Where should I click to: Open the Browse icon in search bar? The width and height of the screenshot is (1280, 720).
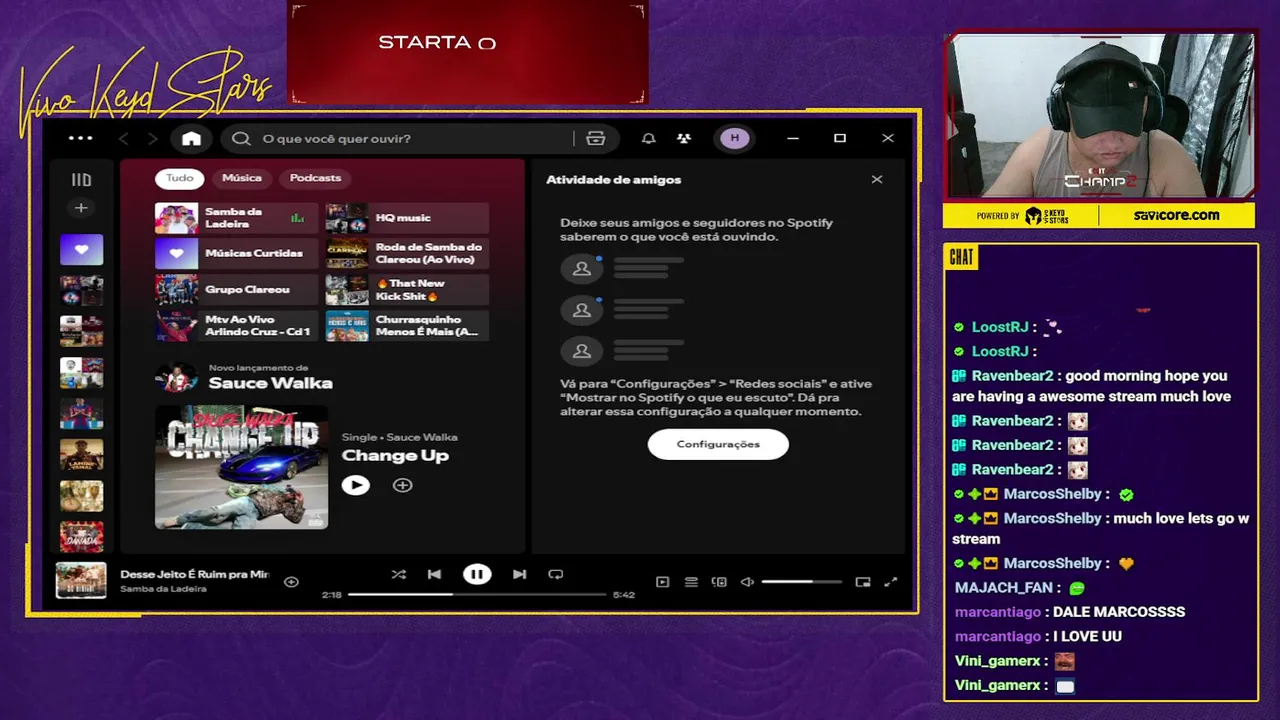click(596, 138)
